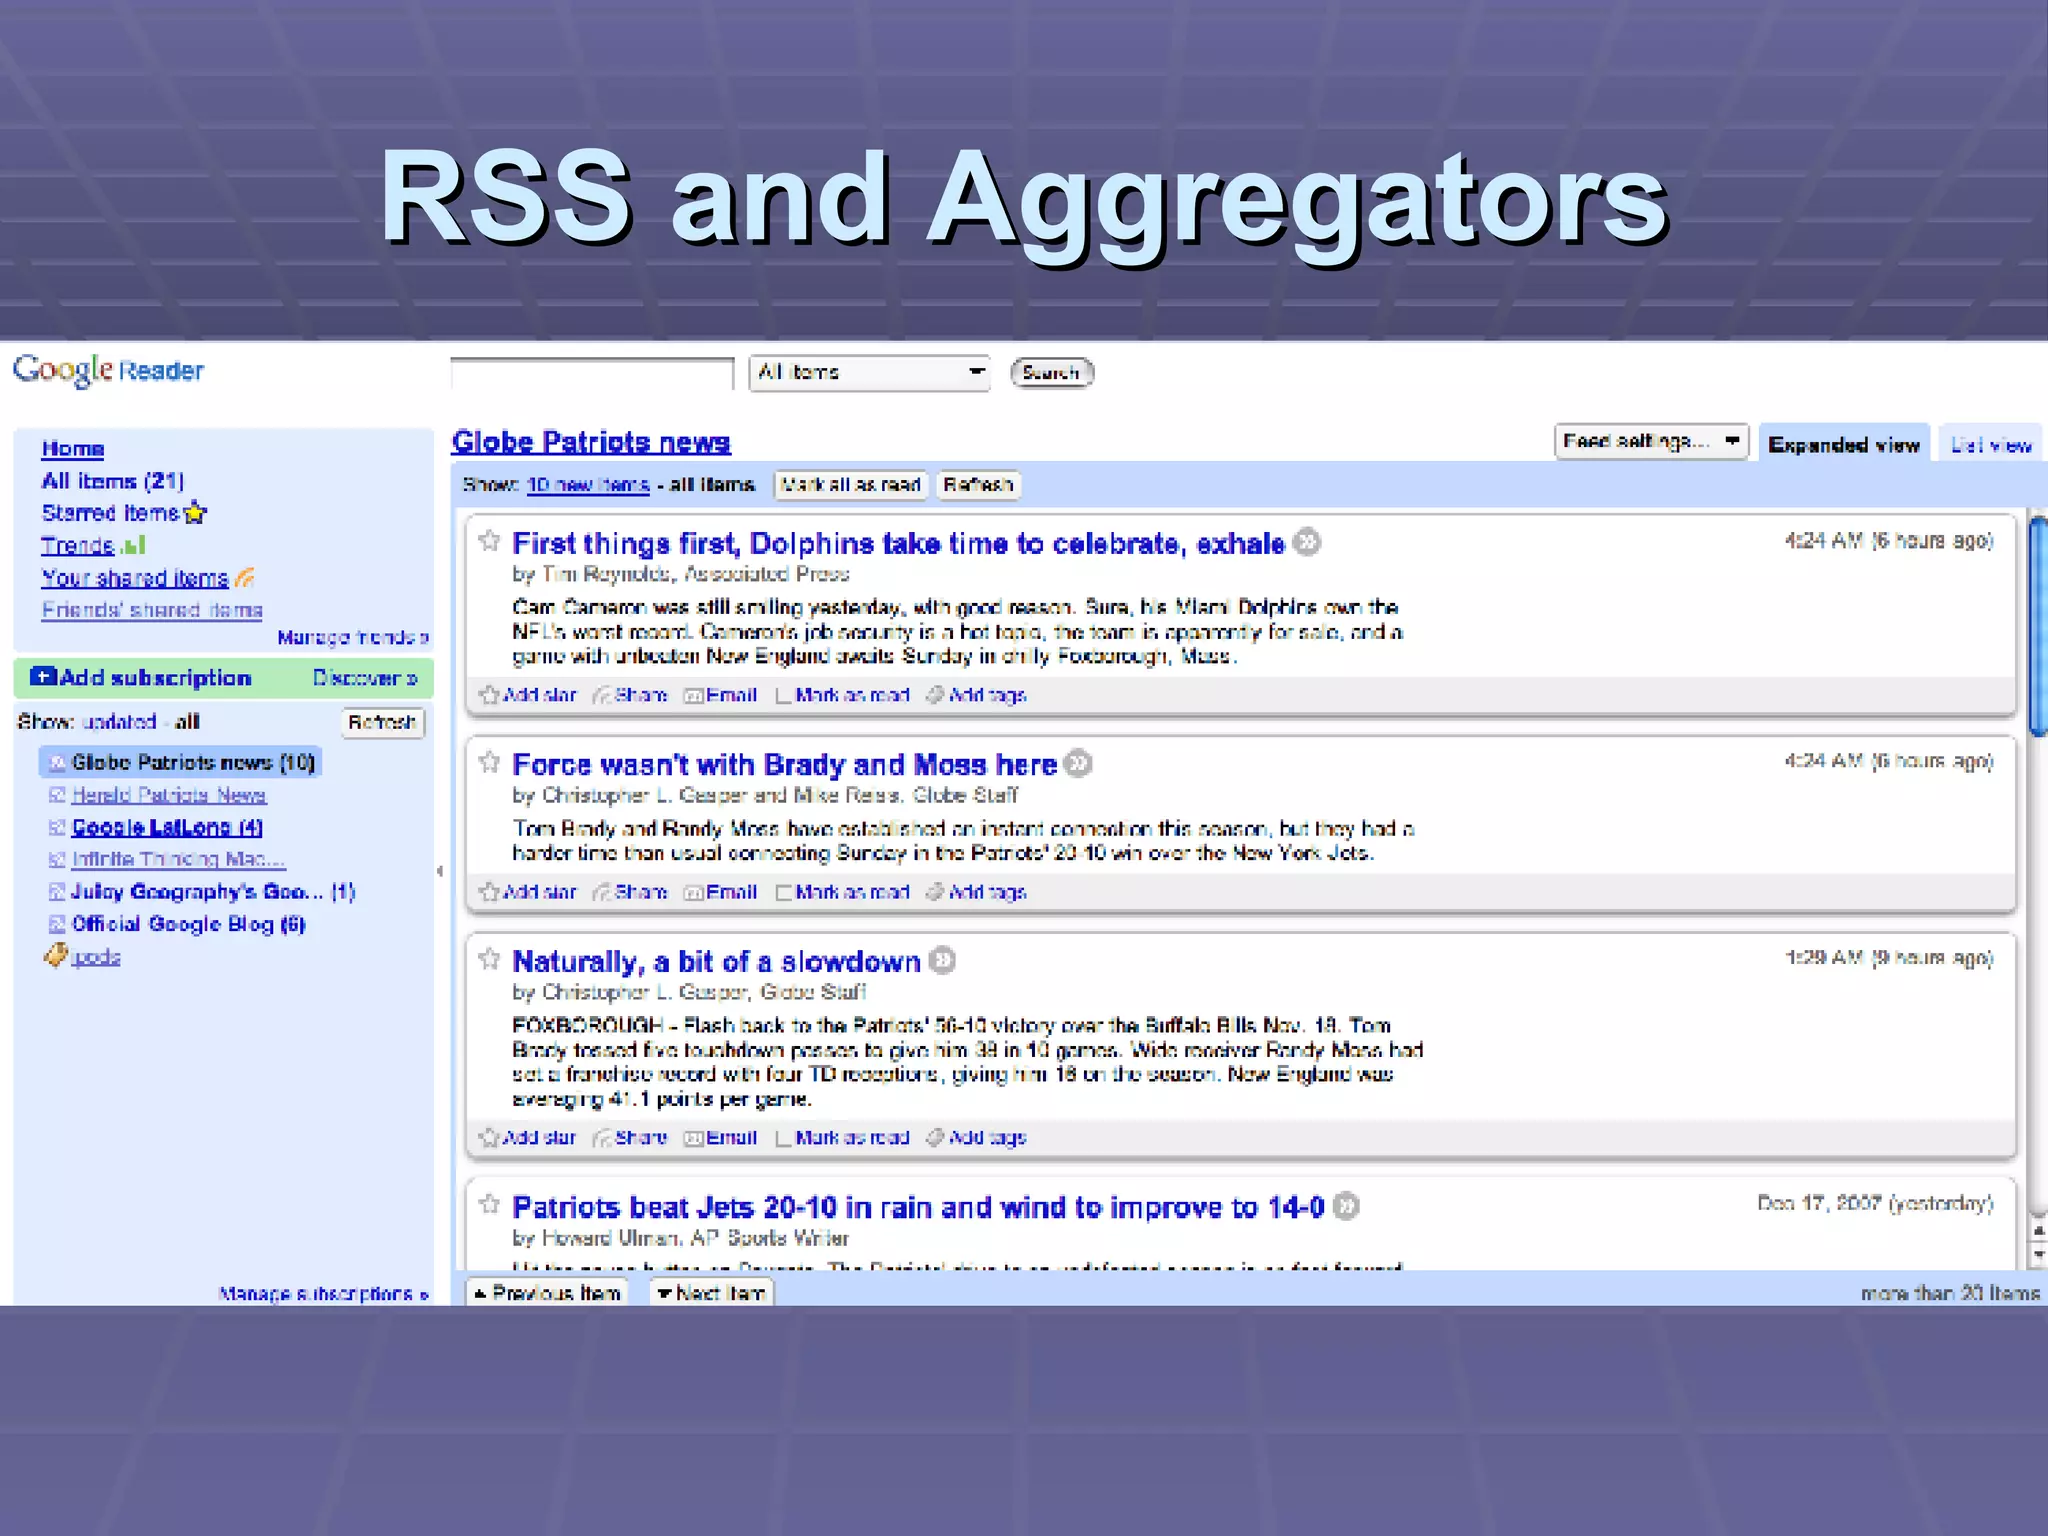This screenshot has height=1536, width=2048.
Task: Add star to the Dolphins article footer
Action: tap(528, 695)
